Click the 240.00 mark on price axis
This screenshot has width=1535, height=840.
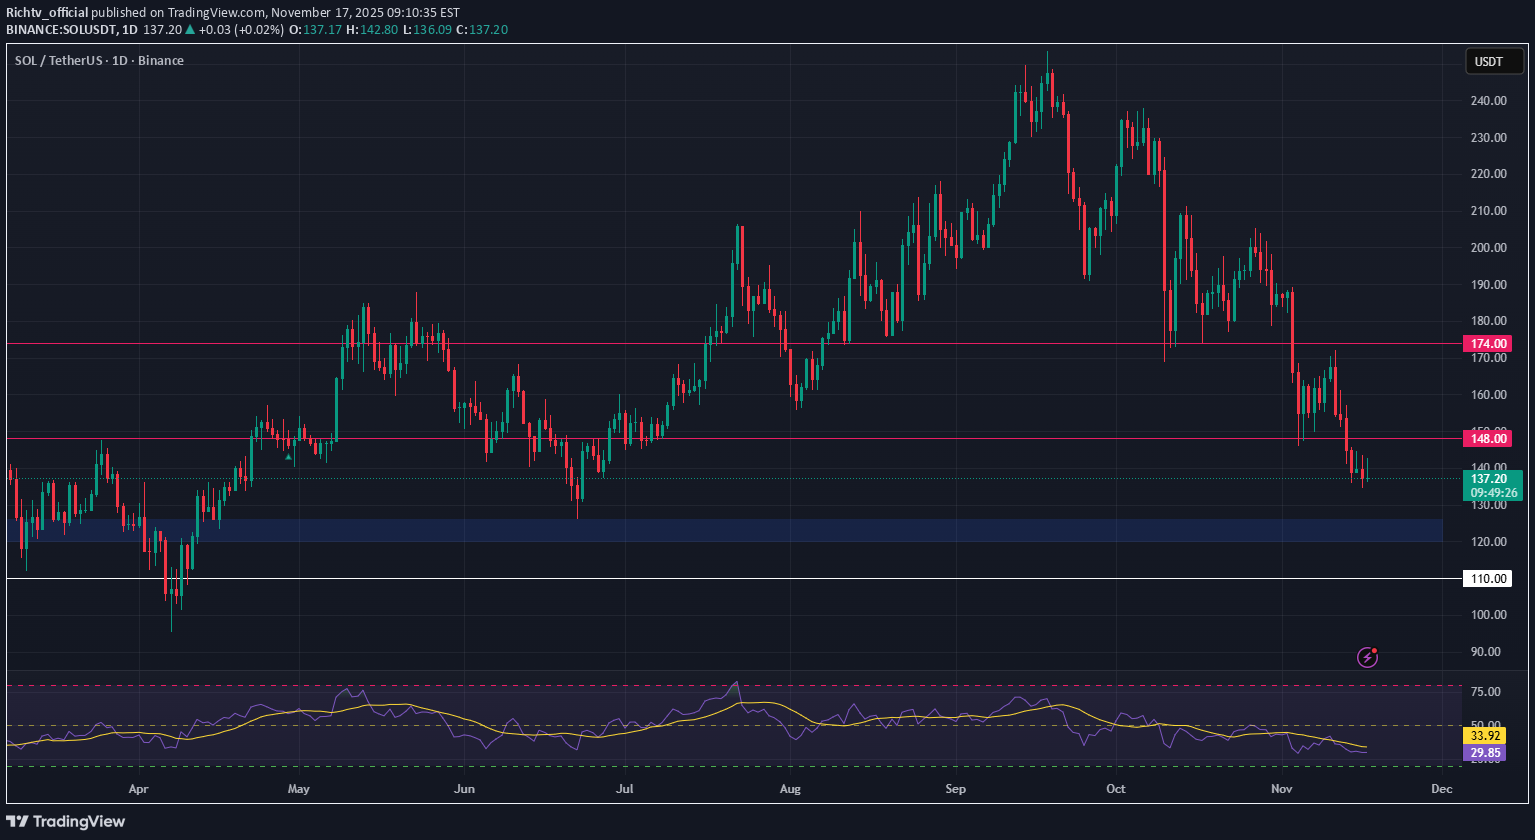pyautogui.click(x=1487, y=100)
